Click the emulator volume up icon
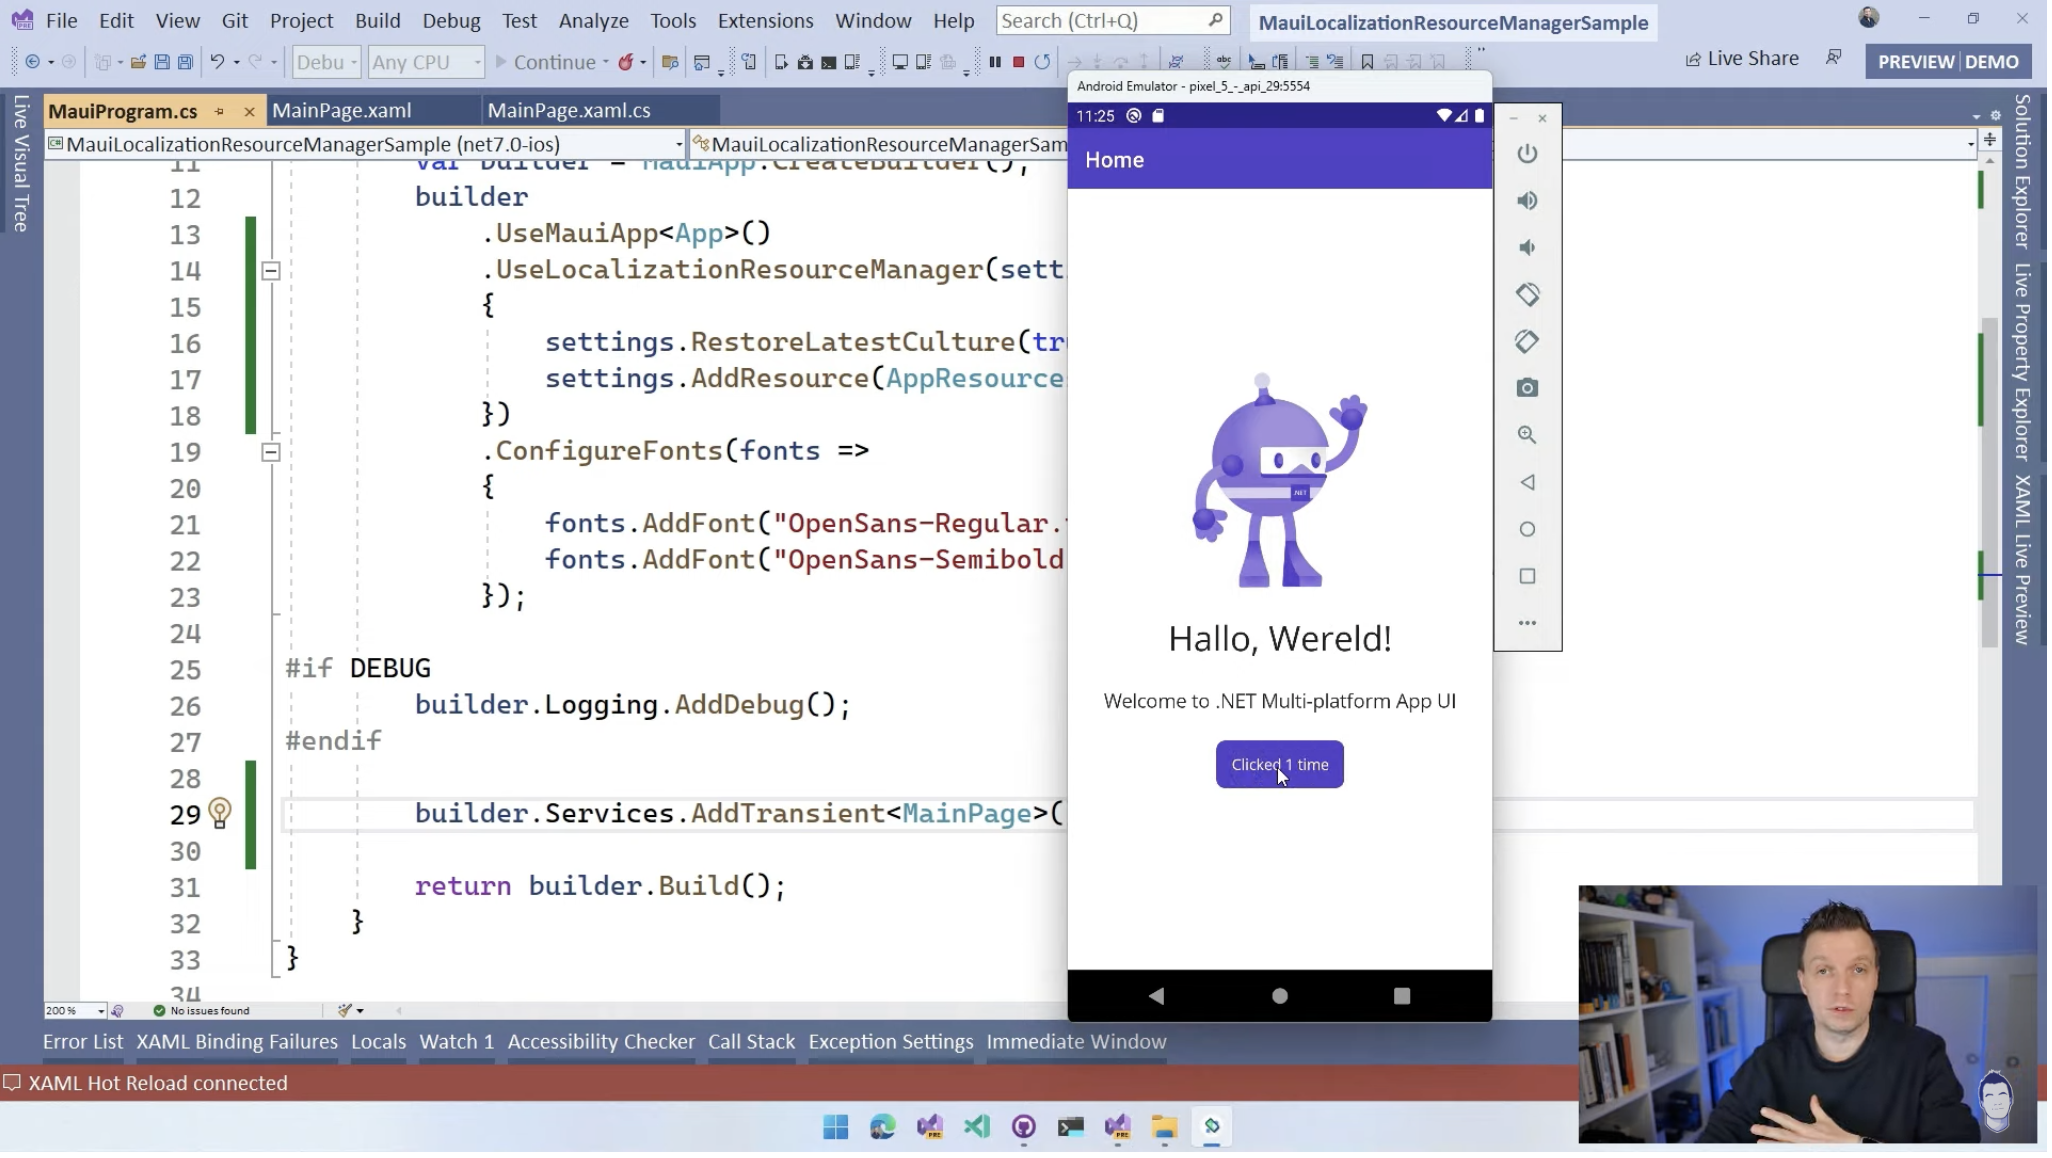Screen dimensions: 2052x1158 tap(1528, 199)
